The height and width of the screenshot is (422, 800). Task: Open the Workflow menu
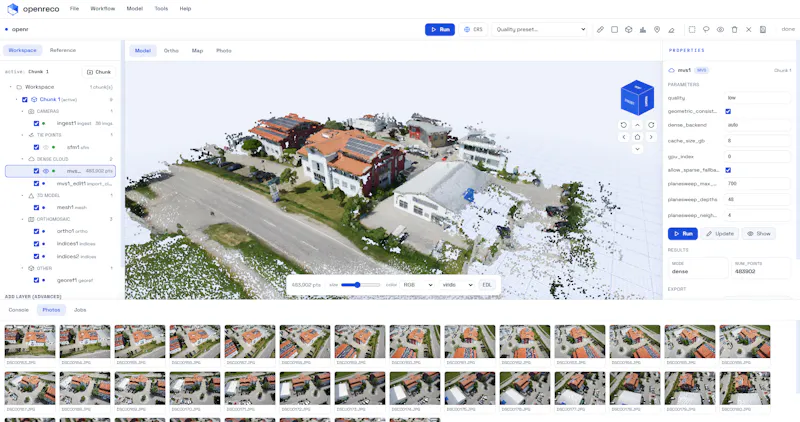(103, 9)
